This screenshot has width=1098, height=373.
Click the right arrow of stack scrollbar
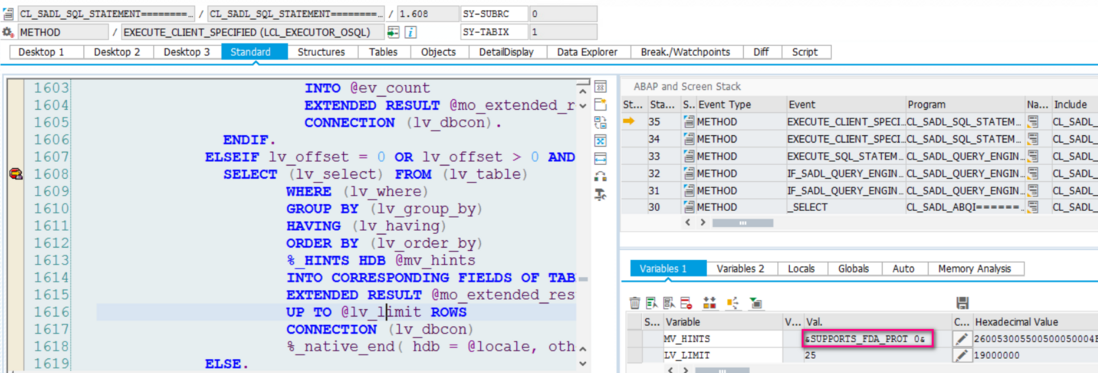tap(702, 223)
